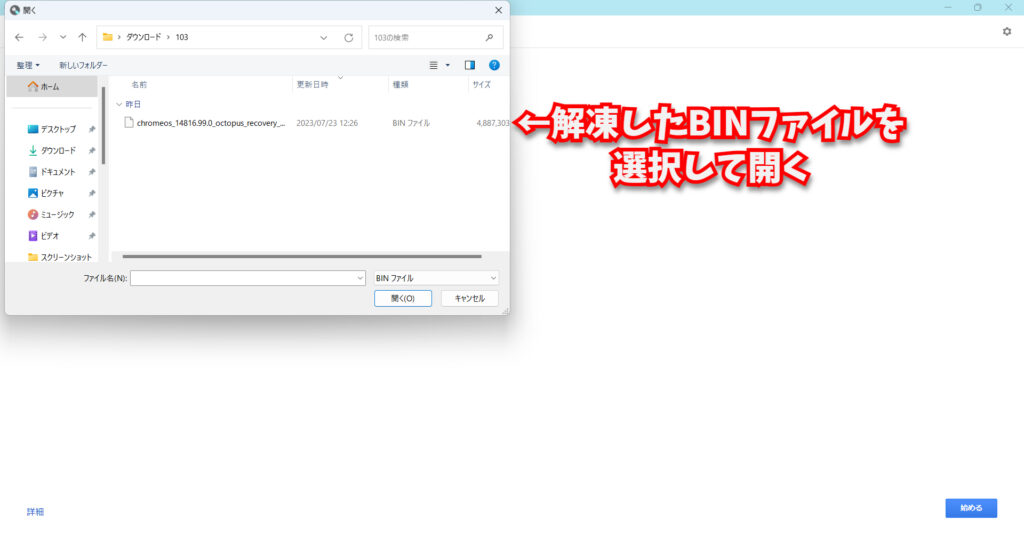Click the 始める button
Screen dimensions: 1024x536
[970, 508]
